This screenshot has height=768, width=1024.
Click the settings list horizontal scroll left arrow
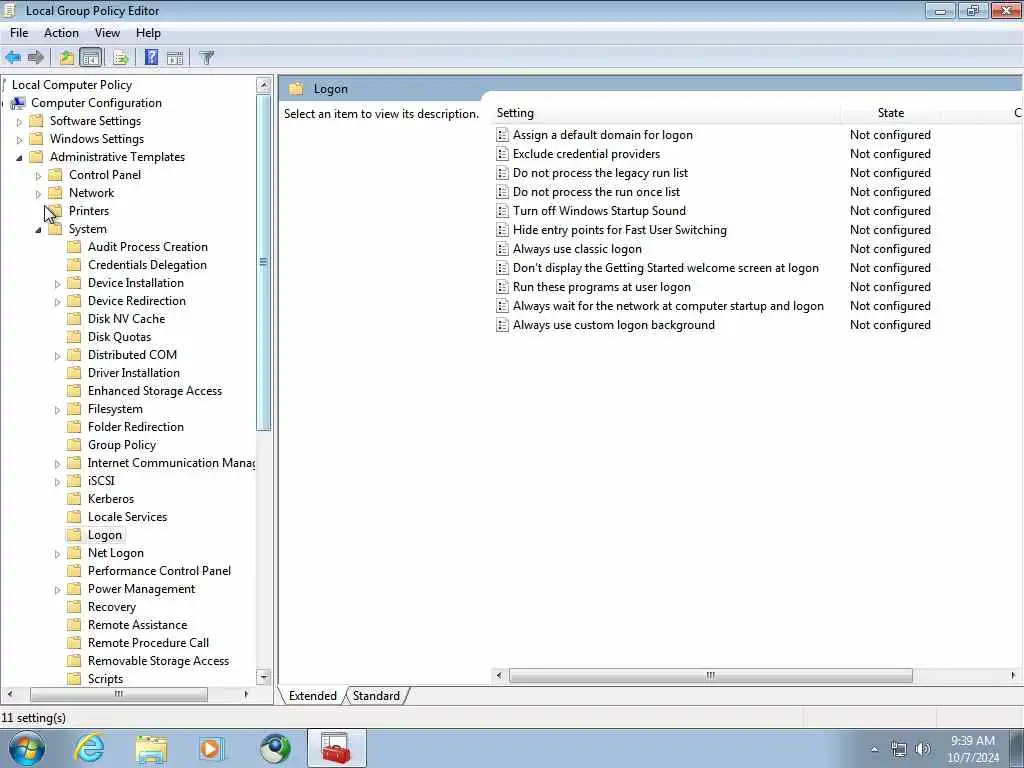[500, 675]
